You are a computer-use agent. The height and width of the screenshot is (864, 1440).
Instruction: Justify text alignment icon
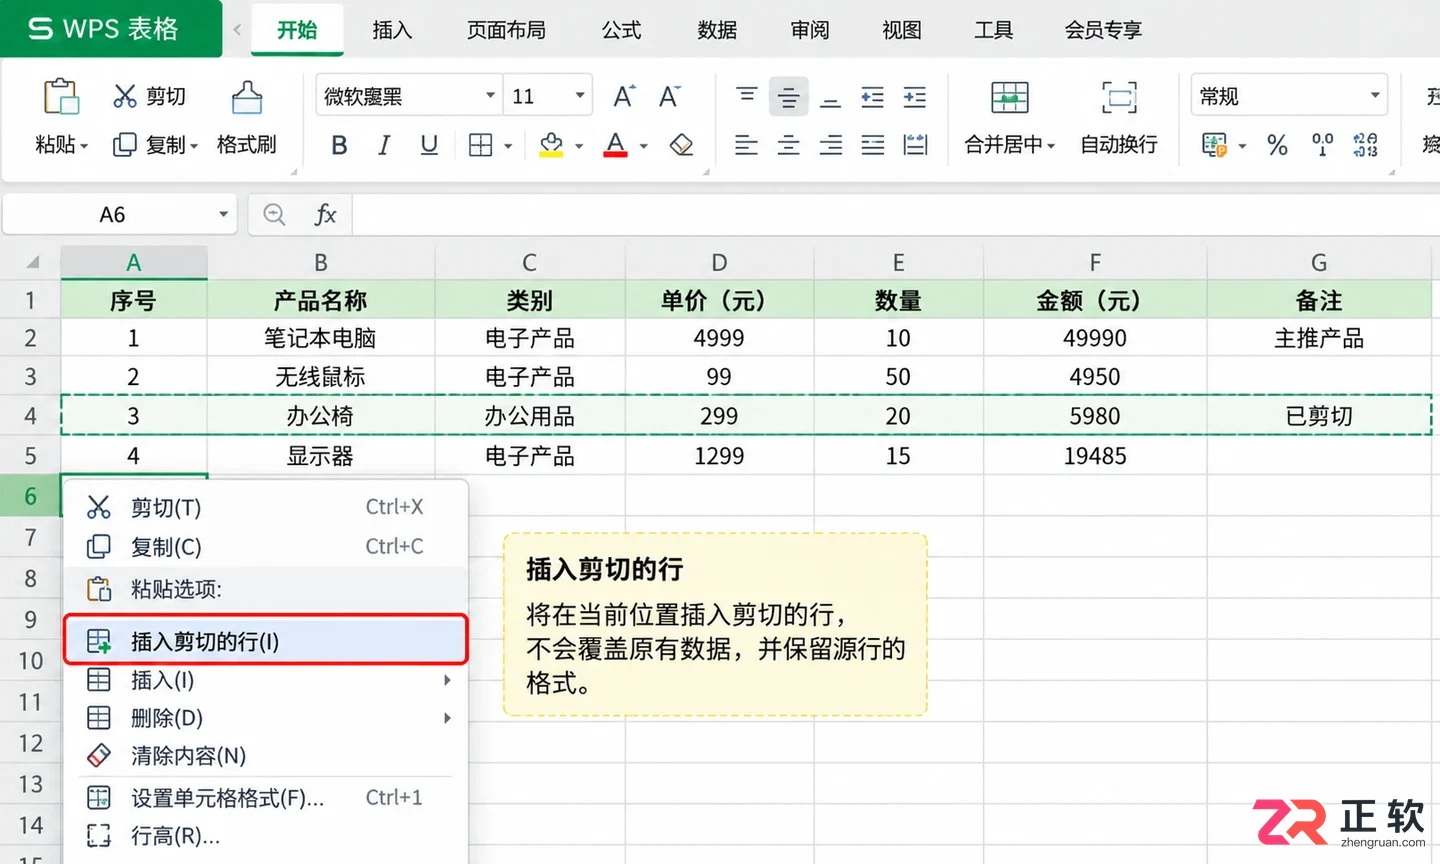(x=872, y=145)
